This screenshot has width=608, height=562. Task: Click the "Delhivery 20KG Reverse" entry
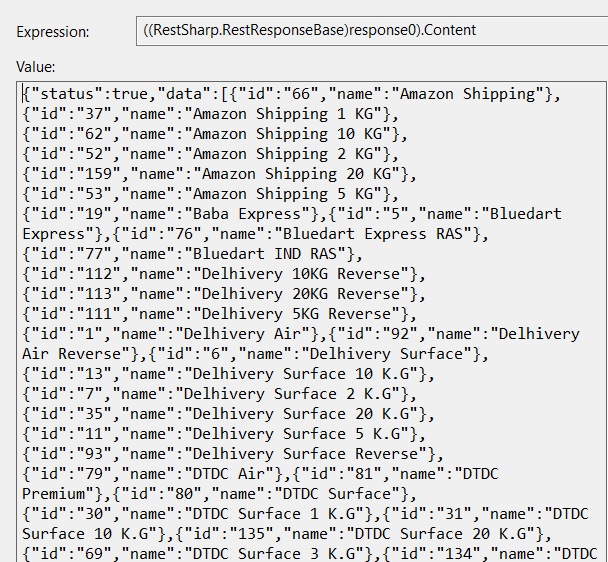pos(224,294)
